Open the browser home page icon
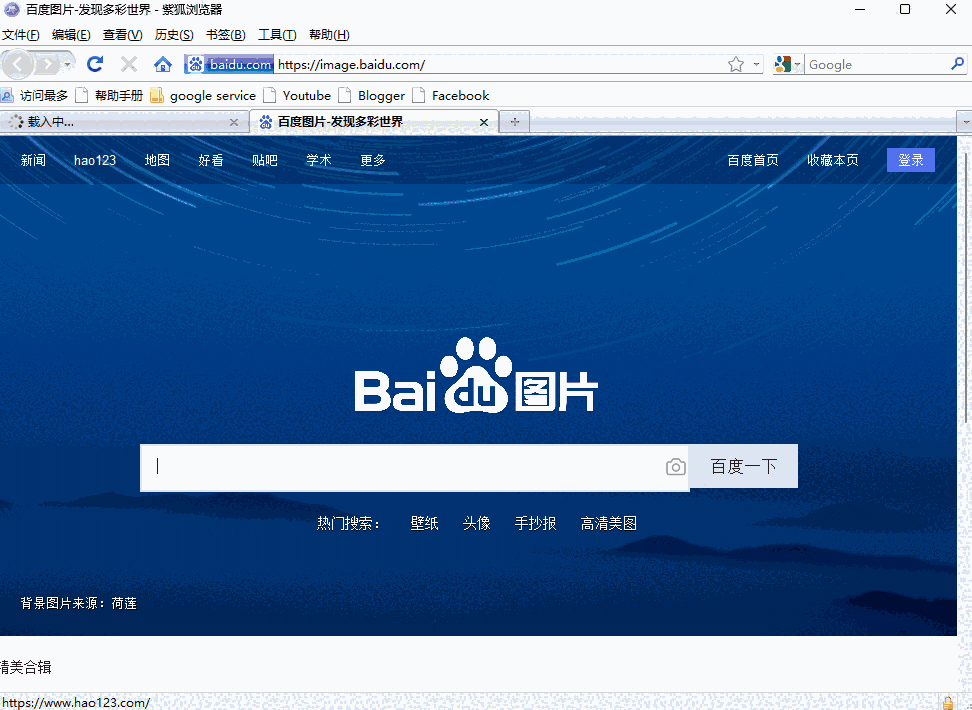Screen dimensions: 972x710 (x=163, y=63)
